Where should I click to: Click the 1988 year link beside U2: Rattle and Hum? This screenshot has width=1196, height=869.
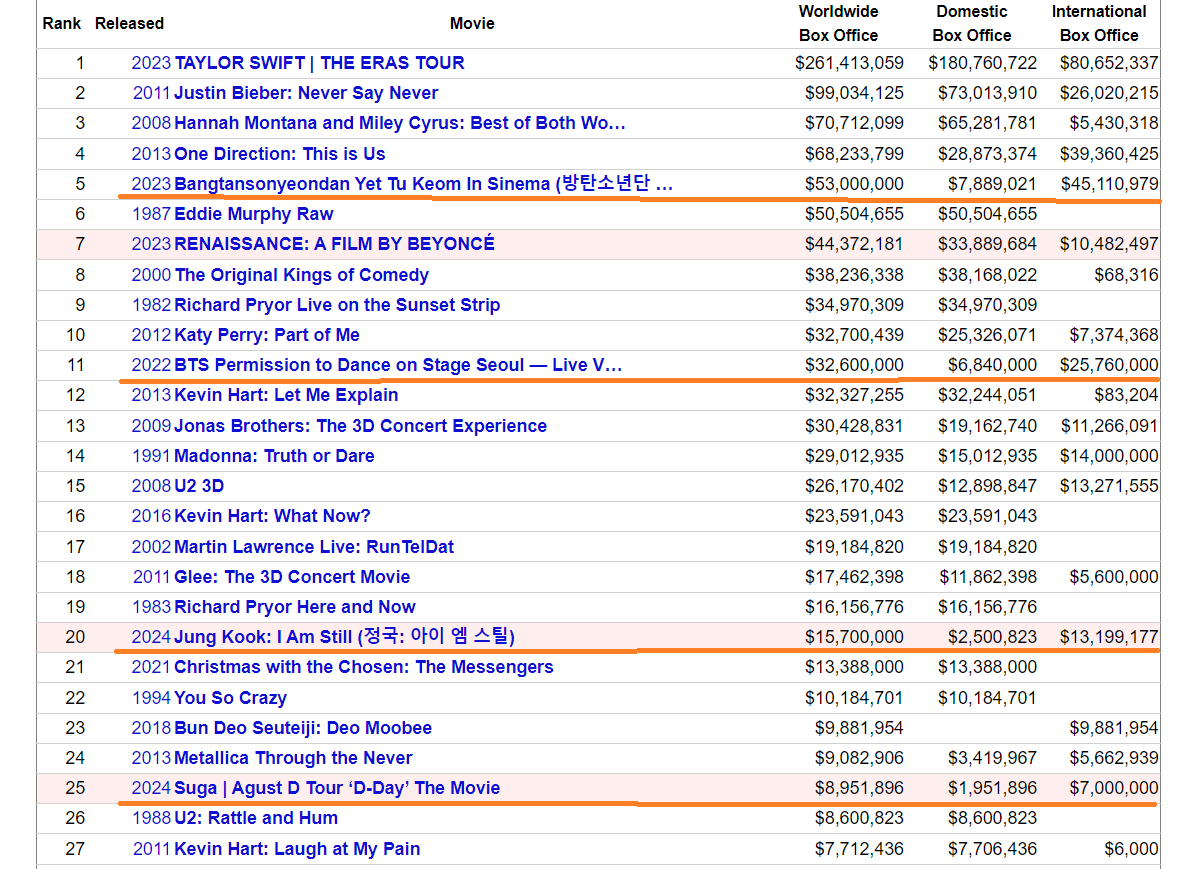tap(151, 818)
